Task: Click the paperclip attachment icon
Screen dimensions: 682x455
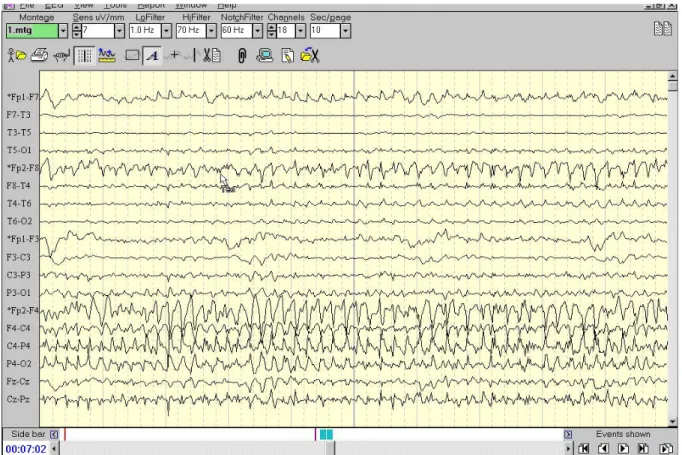Action: (x=242, y=56)
